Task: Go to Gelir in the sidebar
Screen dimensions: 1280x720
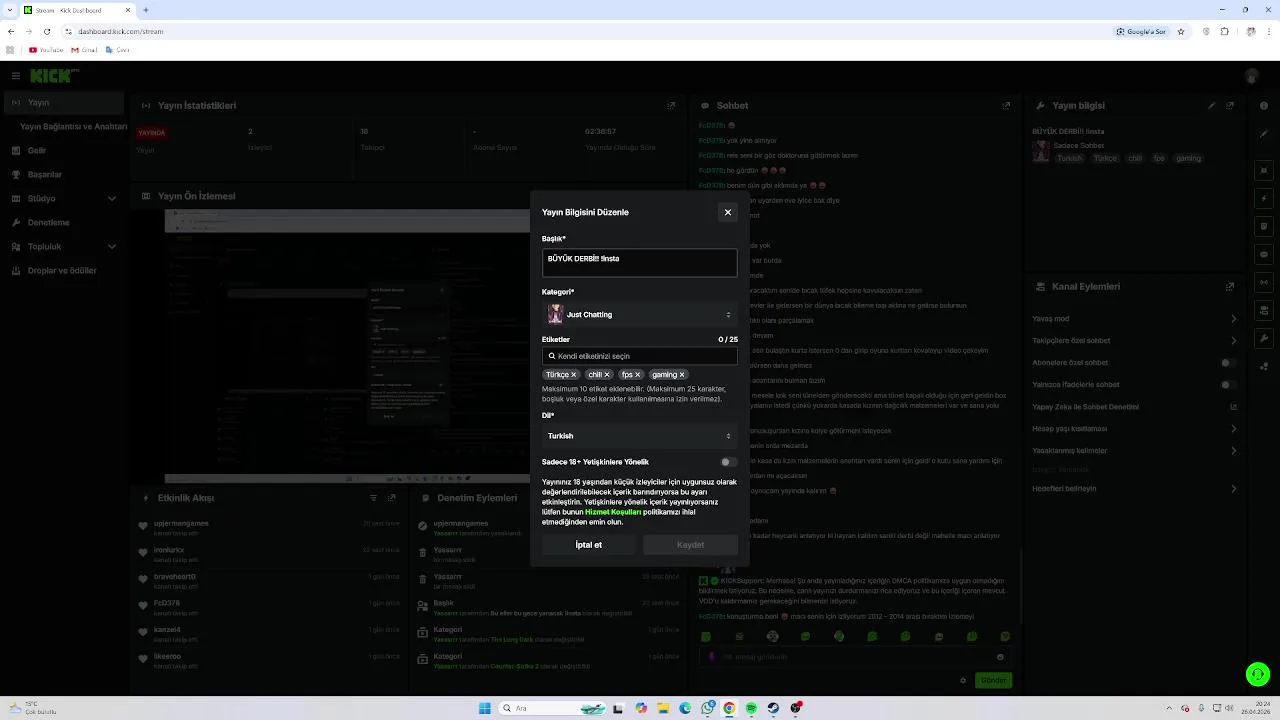Action: pos(64,150)
